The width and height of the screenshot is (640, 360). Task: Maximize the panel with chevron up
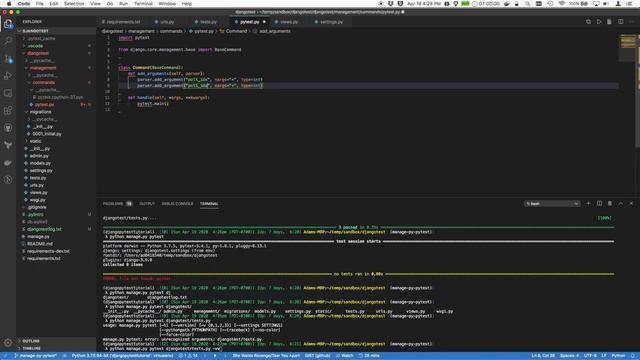coord(620,203)
